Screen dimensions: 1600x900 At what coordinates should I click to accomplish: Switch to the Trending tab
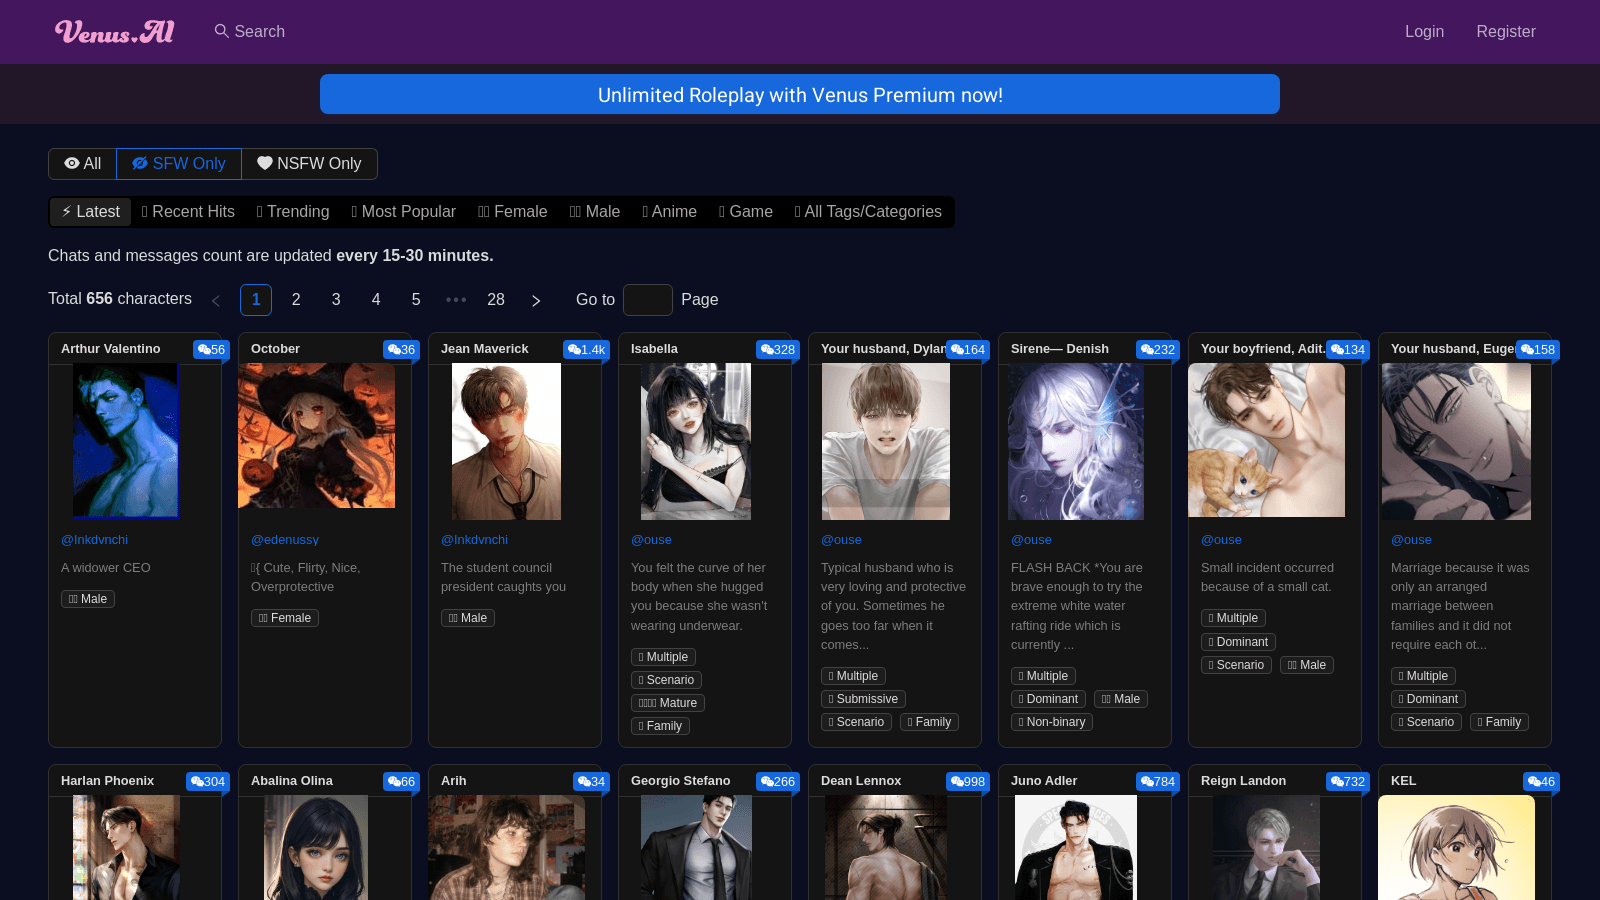click(x=293, y=212)
